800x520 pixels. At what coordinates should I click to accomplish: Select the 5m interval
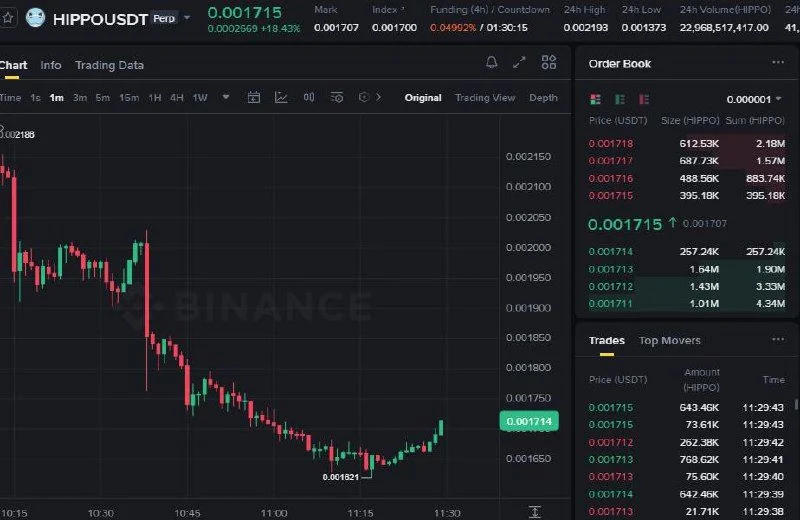pos(103,97)
